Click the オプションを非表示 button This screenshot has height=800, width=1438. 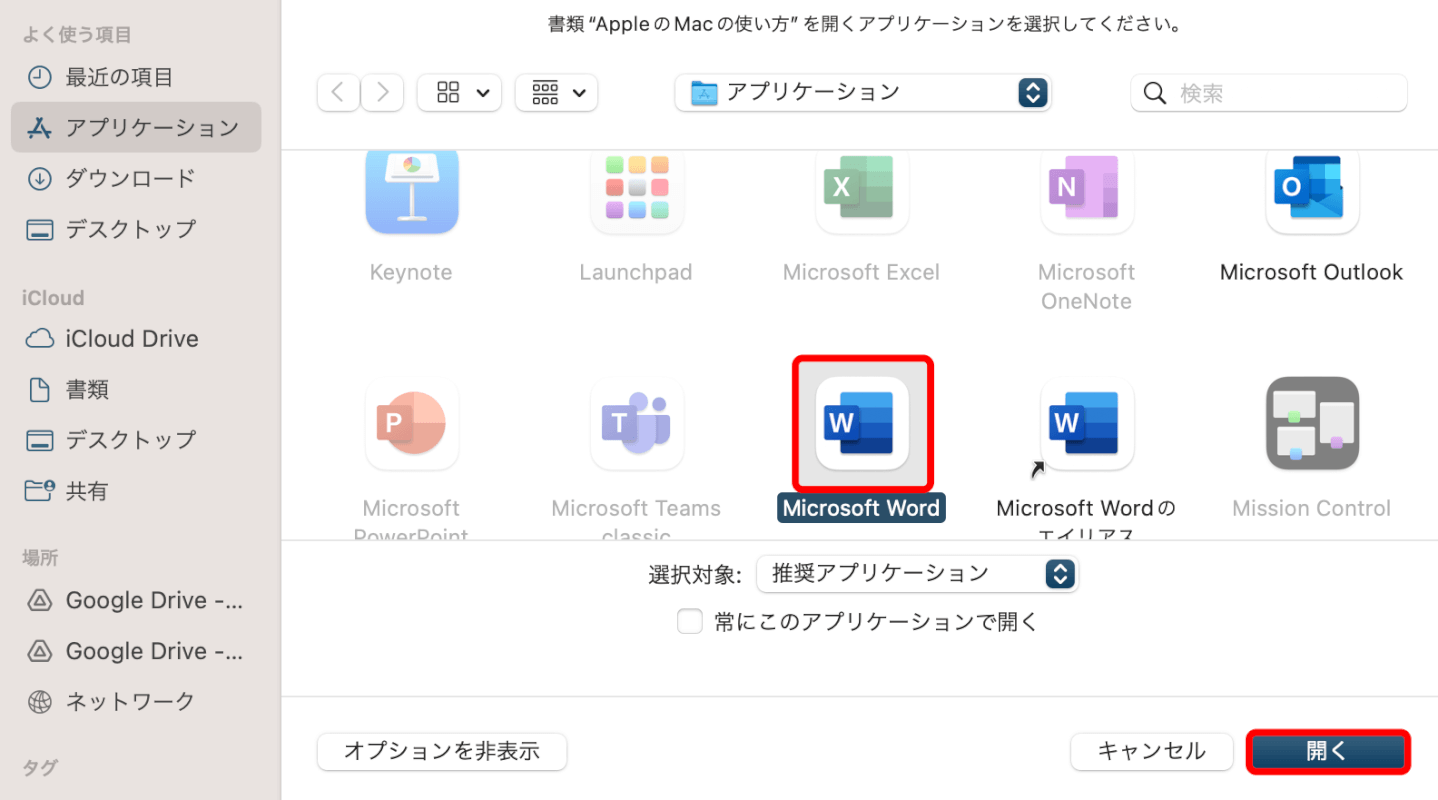(442, 751)
